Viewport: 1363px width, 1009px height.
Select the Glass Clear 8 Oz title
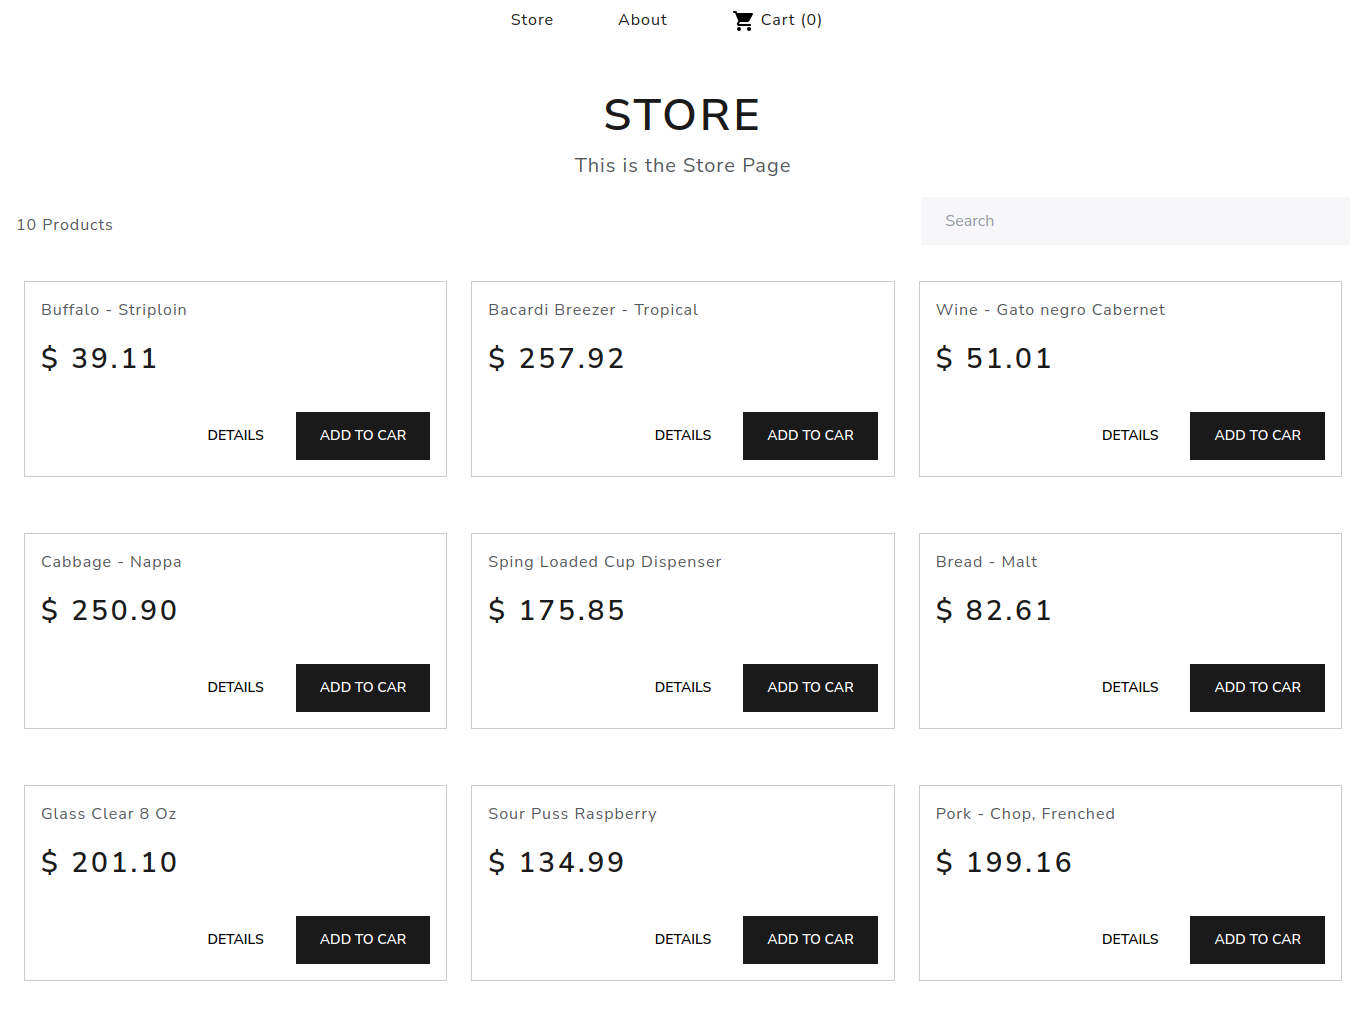(109, 814)
